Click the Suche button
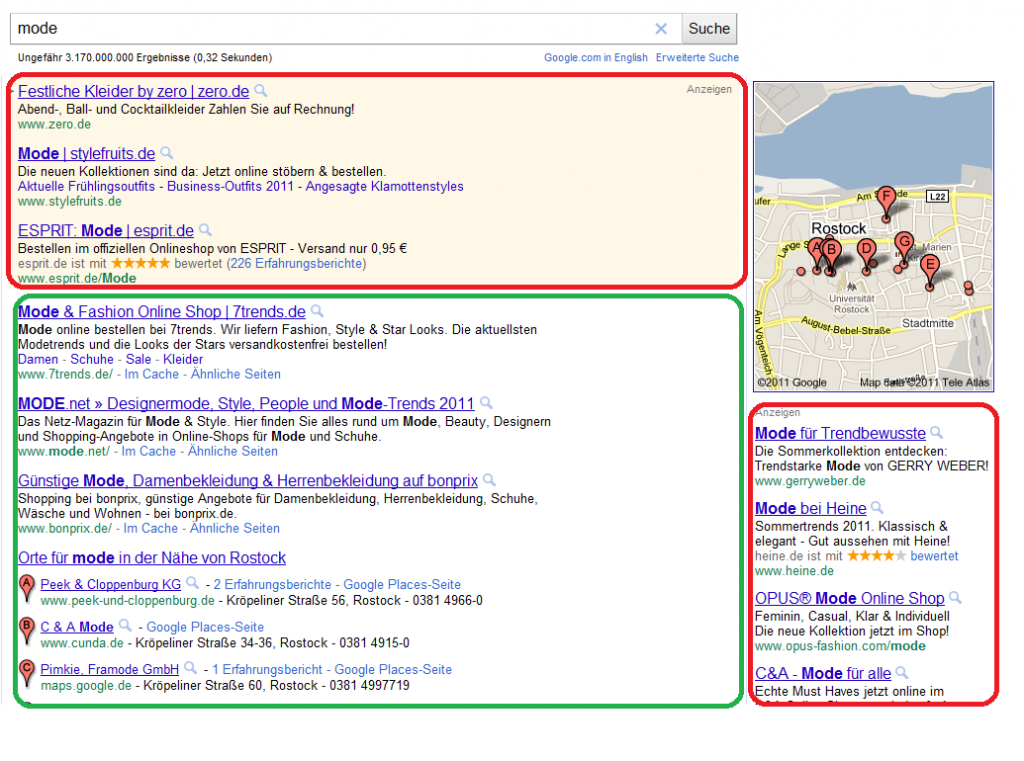The image size is (1024, 761). [x=709, y=29]
